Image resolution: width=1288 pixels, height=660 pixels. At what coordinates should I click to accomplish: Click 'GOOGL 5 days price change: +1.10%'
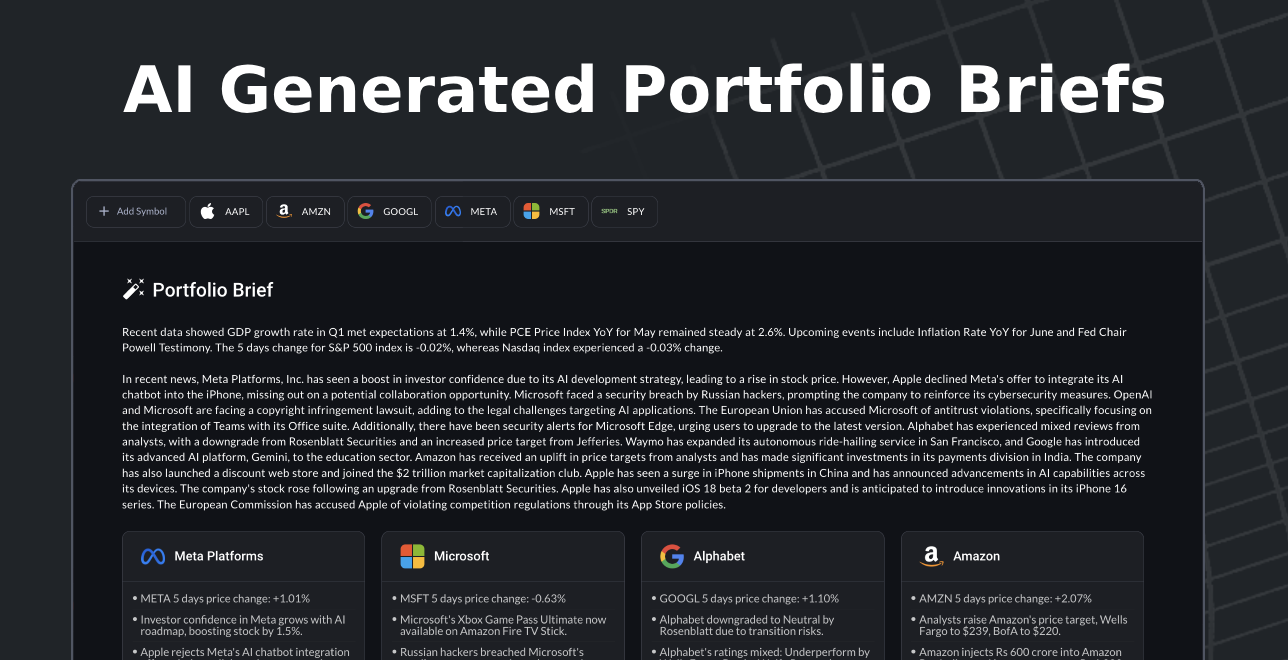click(x=749, y=599)
